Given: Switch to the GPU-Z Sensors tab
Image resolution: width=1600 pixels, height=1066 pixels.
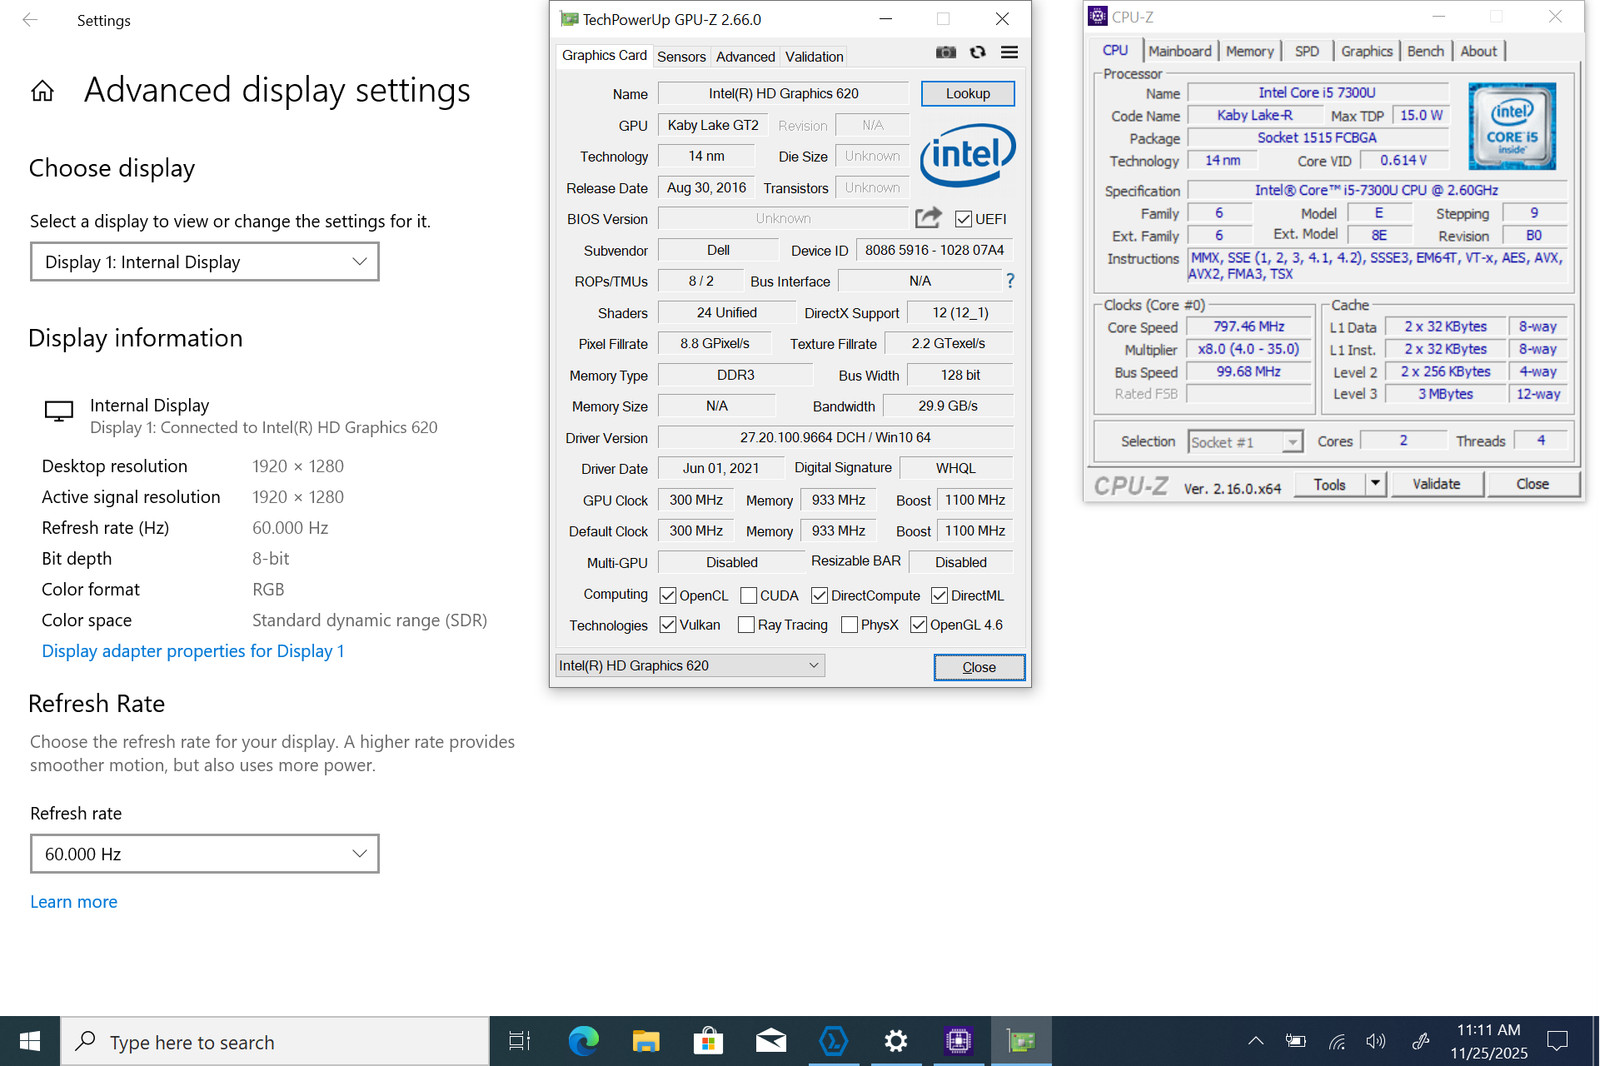Looking at the screenshot, I should click(x=681, y=57).
